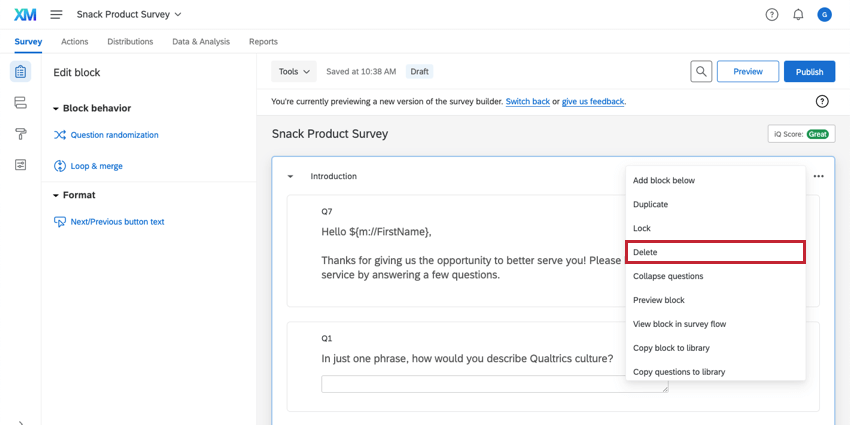Open the Look and feel paint roller icon
850x425 pixels.
pos(20,134)
